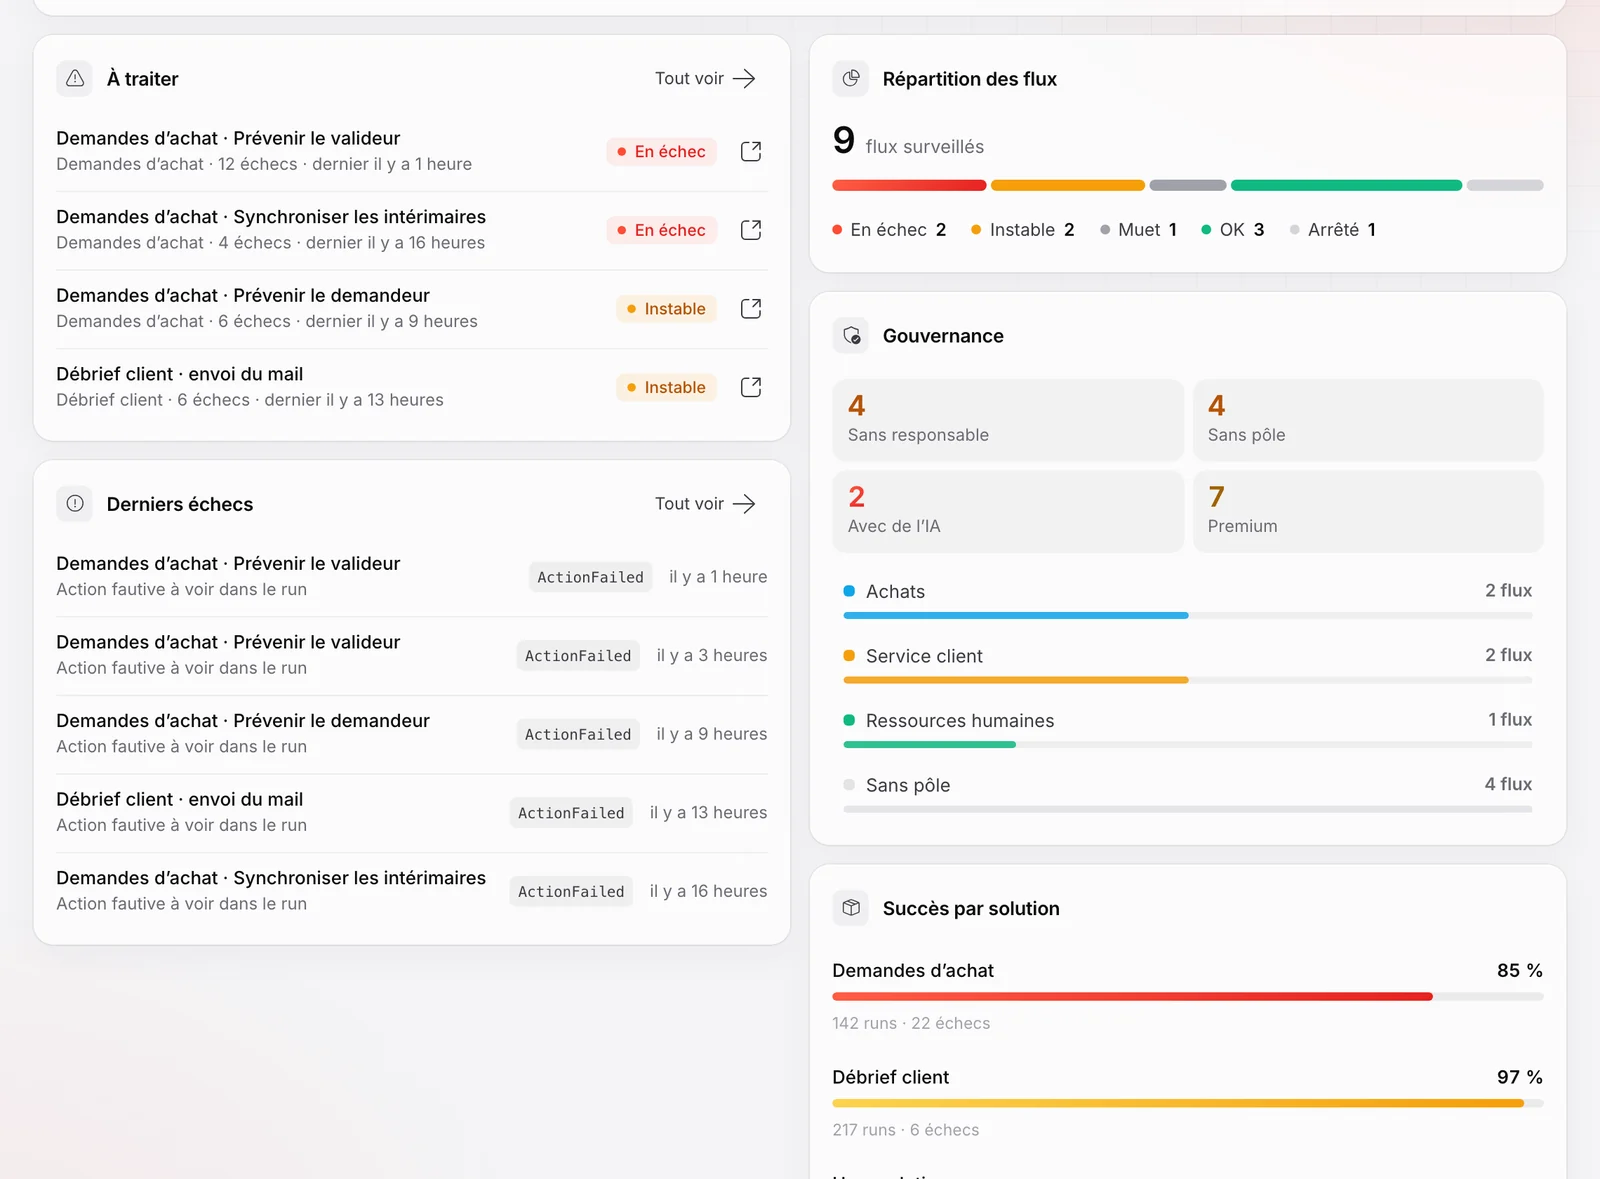The height and width of the screenshot is (1179, 1600).
Task: Open the Débrief client failure from 13 heures
Action: click(412, 813)
